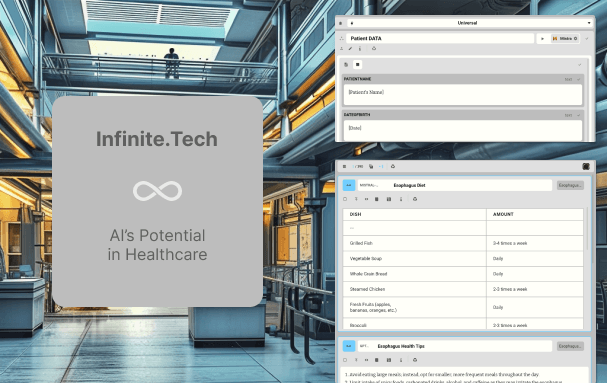Click the blue AI badge of Esophagus Health Tips
This screenshot has width=607, height=383.
349,346
